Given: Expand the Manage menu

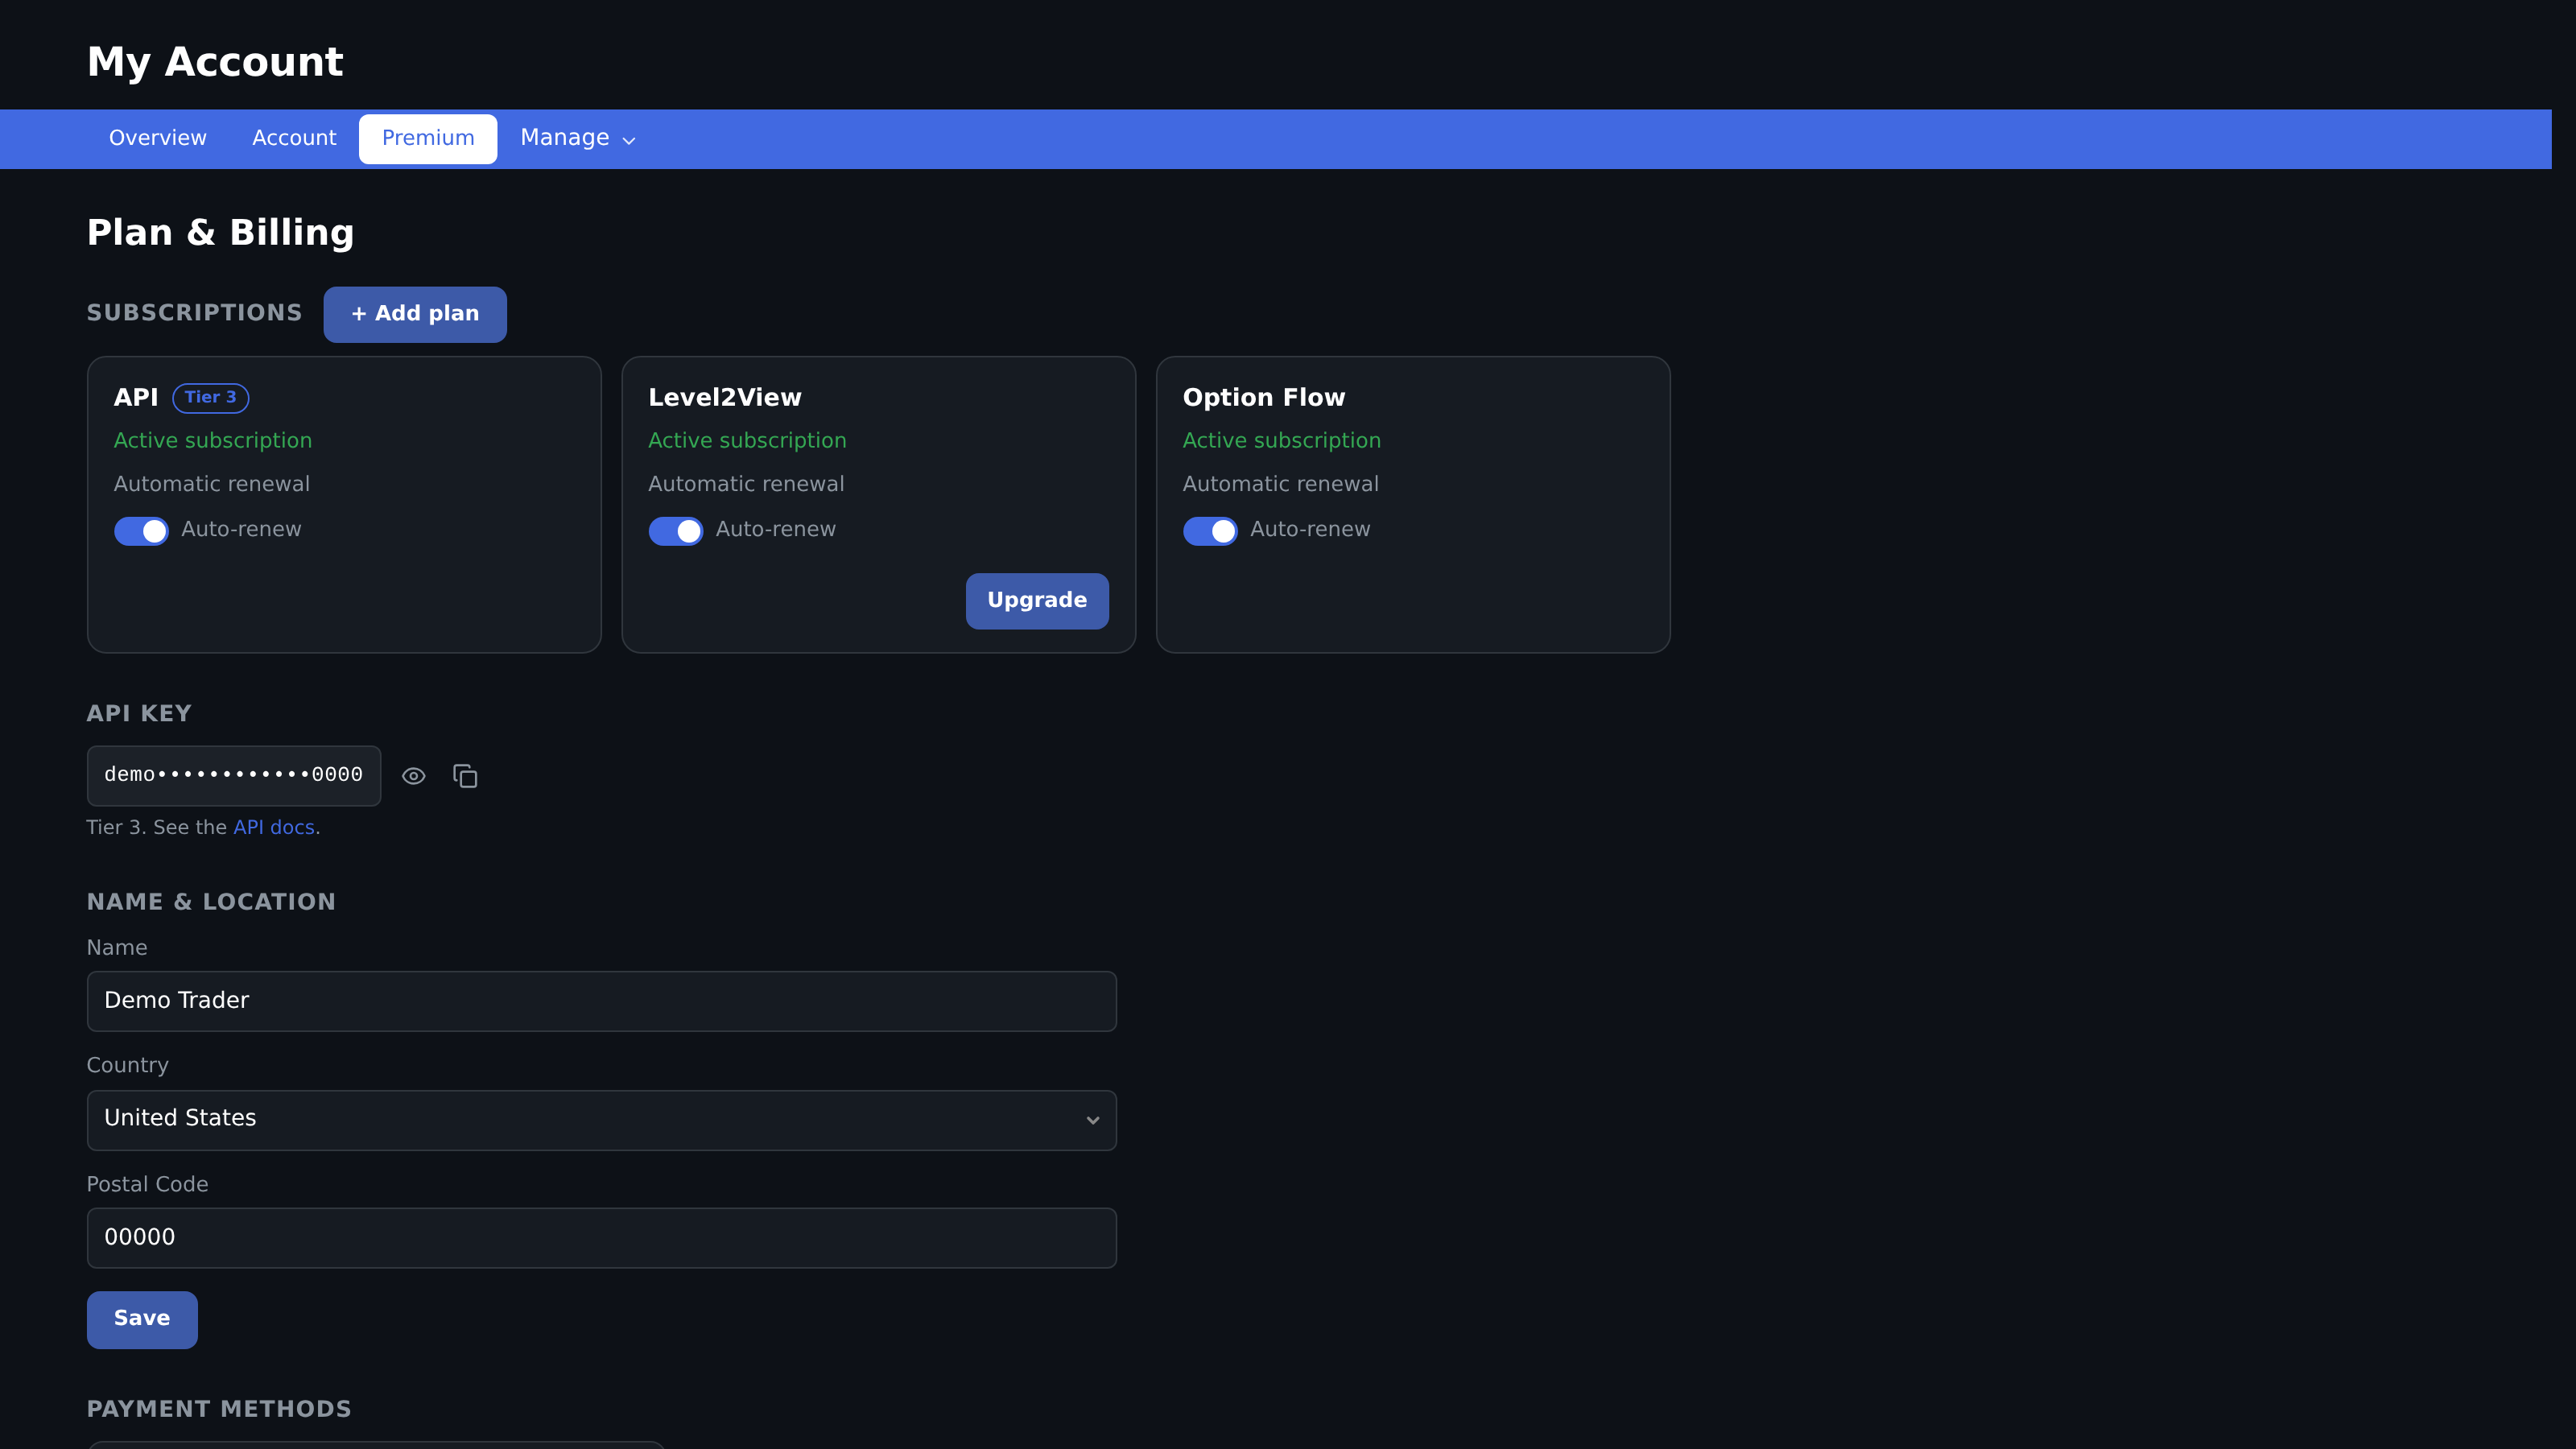Looking at the screenshot, I should [578, 138].
